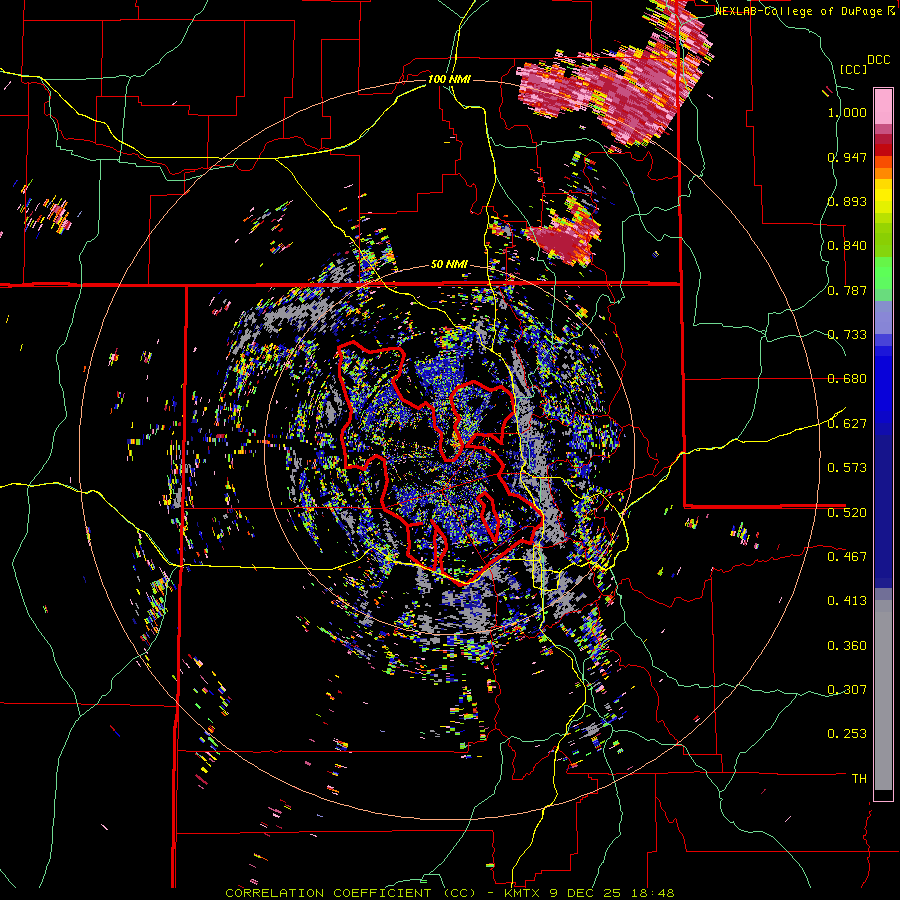The height and width of the screenshot is (900, 900).
Task: Click the 0.413 colorbar value
Action: tap(847, 601)
